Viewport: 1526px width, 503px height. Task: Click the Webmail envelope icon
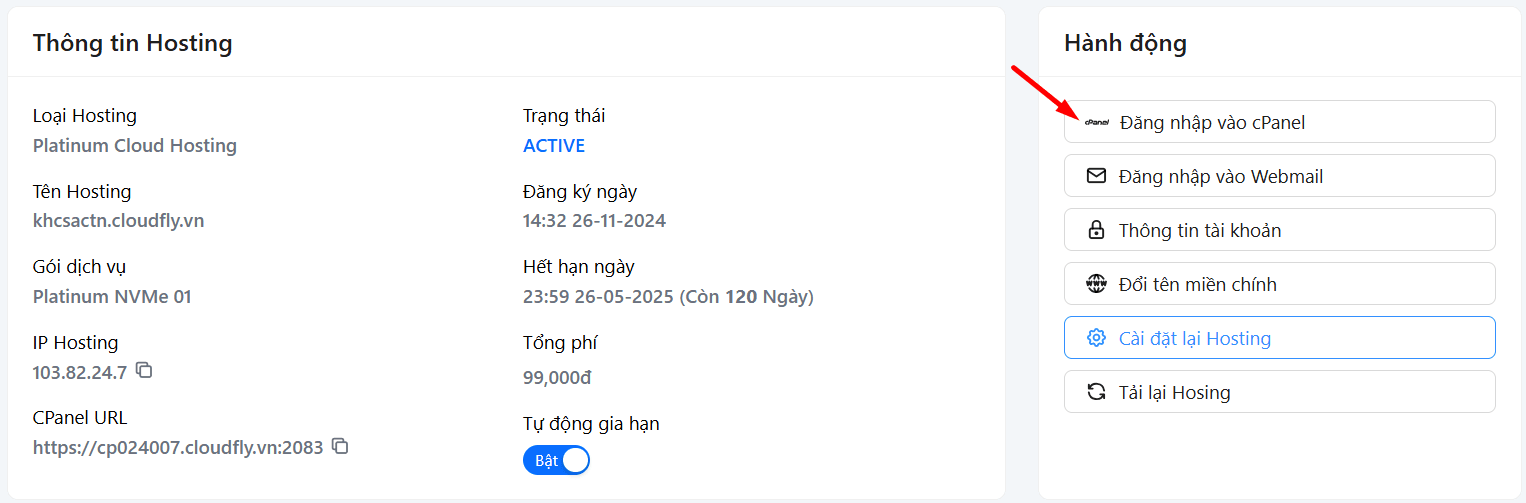coord(1096,176)
